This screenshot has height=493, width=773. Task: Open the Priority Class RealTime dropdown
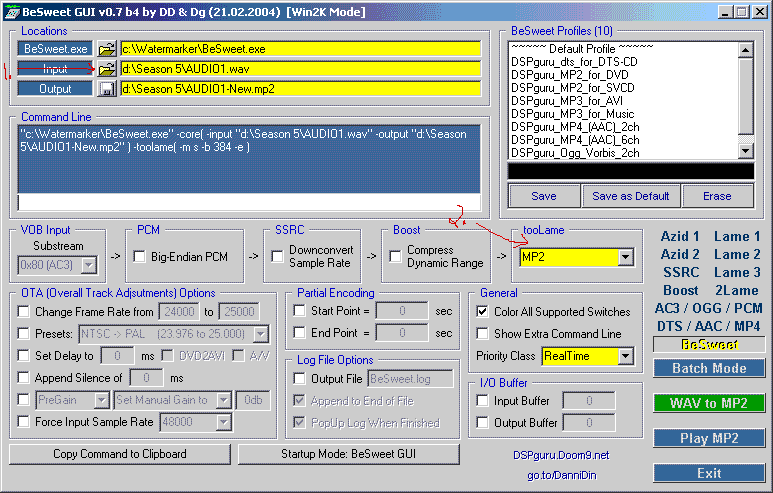tap(626, 356)
